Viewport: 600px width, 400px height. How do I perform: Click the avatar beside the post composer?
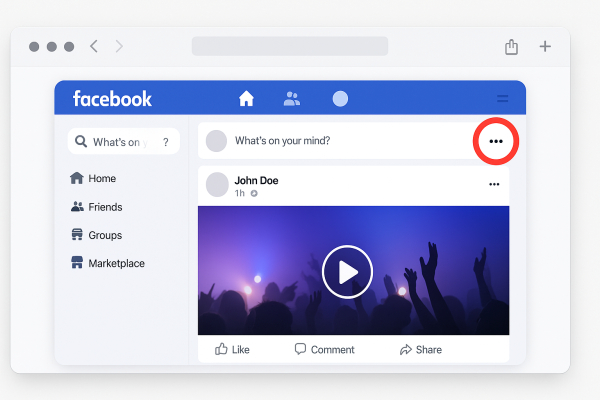pos(216,141)
